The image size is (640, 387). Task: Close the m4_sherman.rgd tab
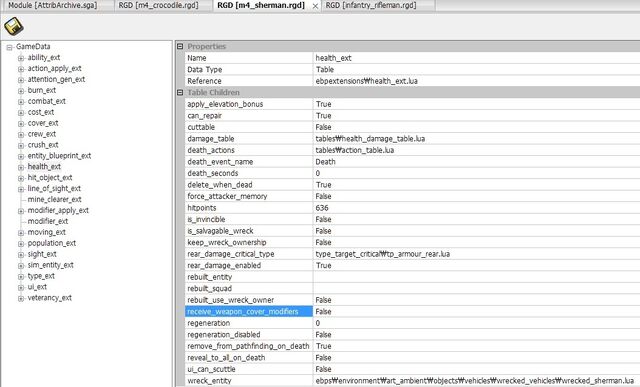[x=315, y=6]
